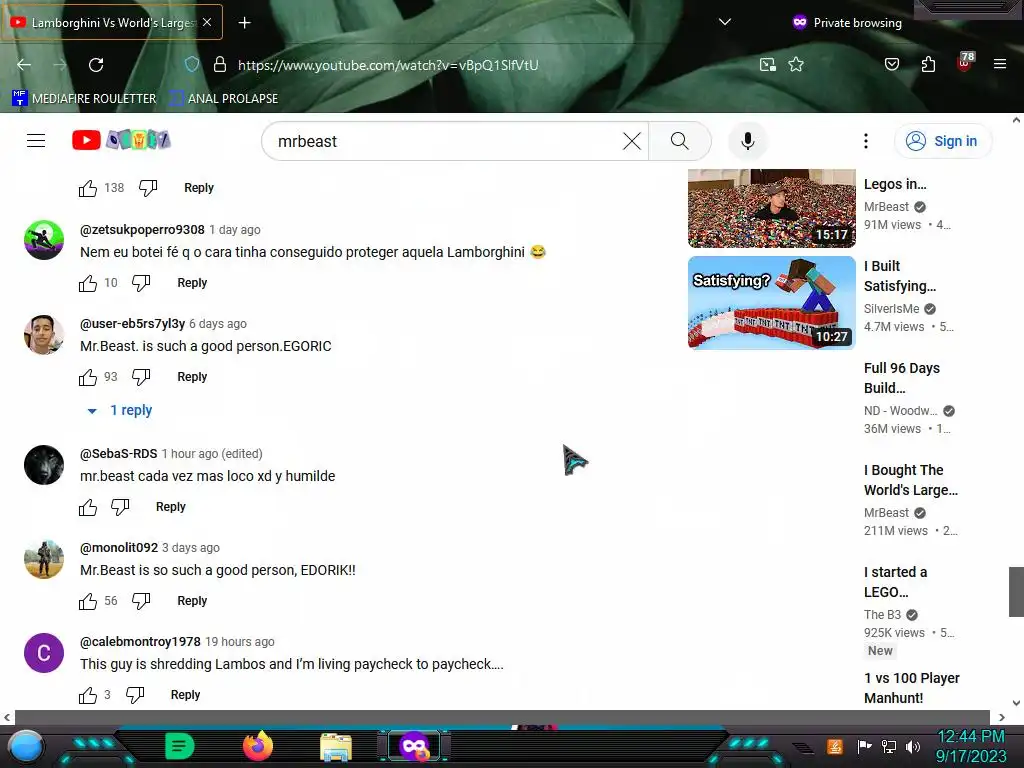
Task: Dislike the comment by @SebaS-RDS
Action: click(120, 507)
